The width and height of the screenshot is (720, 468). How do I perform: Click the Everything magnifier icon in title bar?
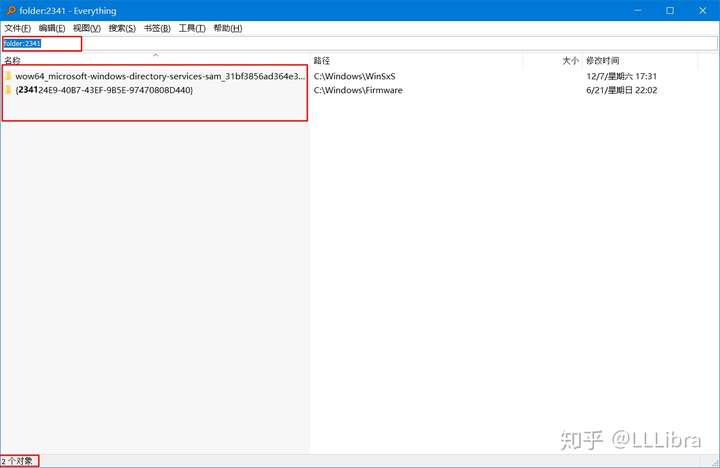point(11,10)
